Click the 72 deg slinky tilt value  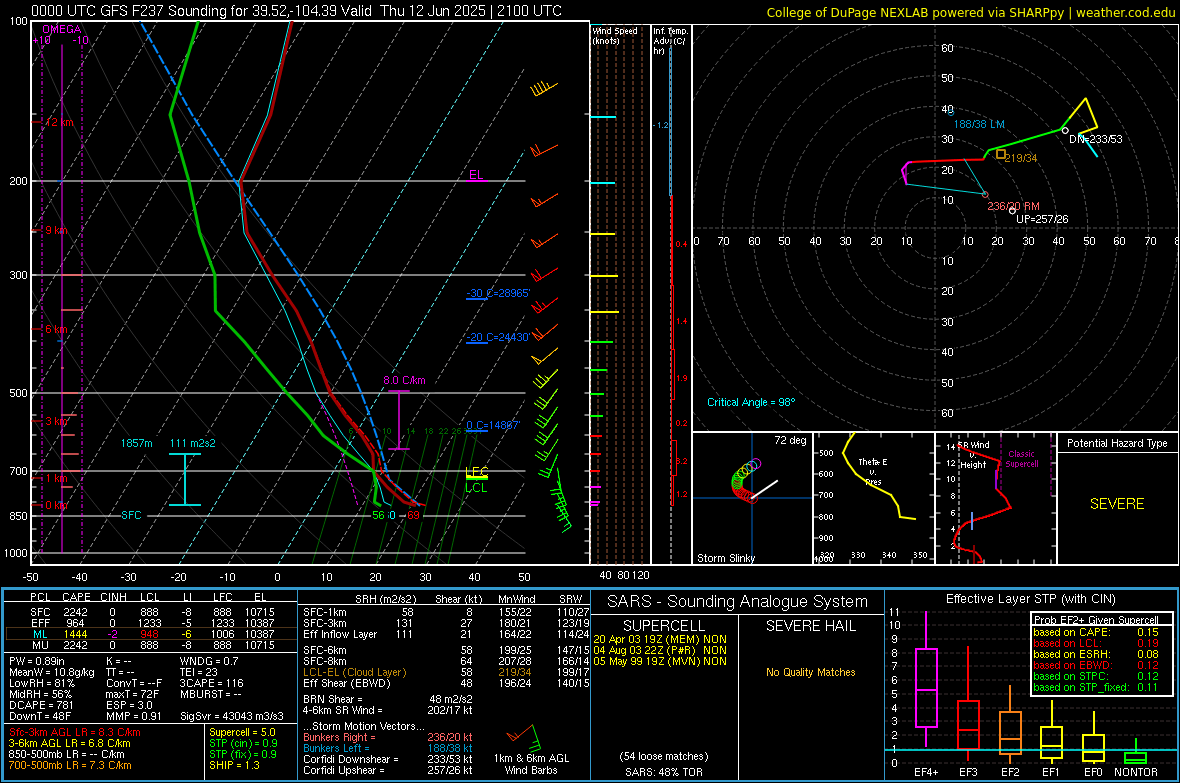tap(790, 440)
